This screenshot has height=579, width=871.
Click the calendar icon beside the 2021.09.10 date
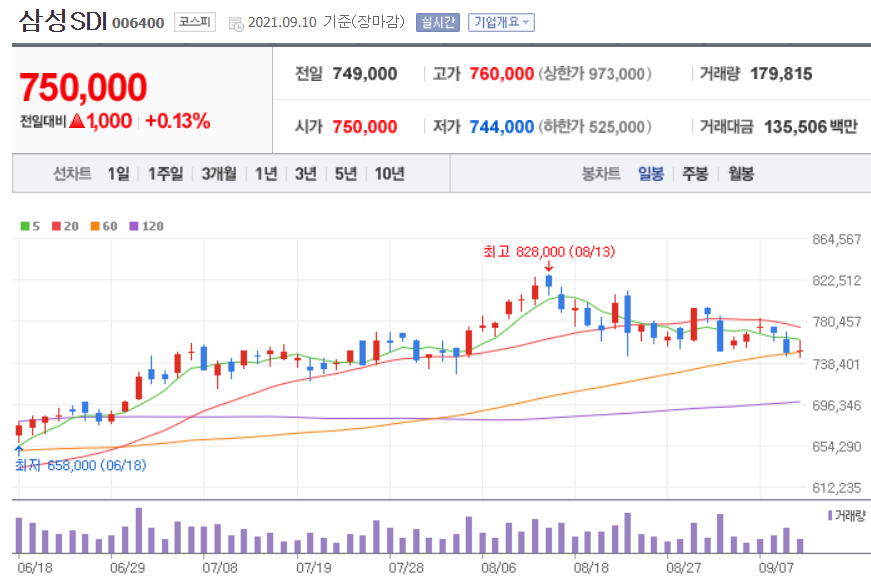pyautogui.click(x=236, y=23)
